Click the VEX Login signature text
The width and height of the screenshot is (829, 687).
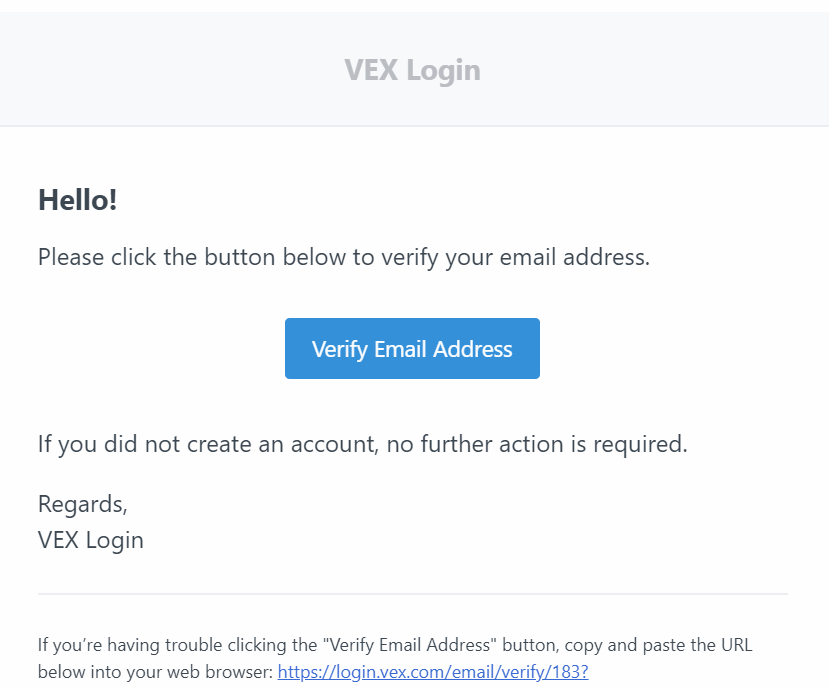coord(91,540)
